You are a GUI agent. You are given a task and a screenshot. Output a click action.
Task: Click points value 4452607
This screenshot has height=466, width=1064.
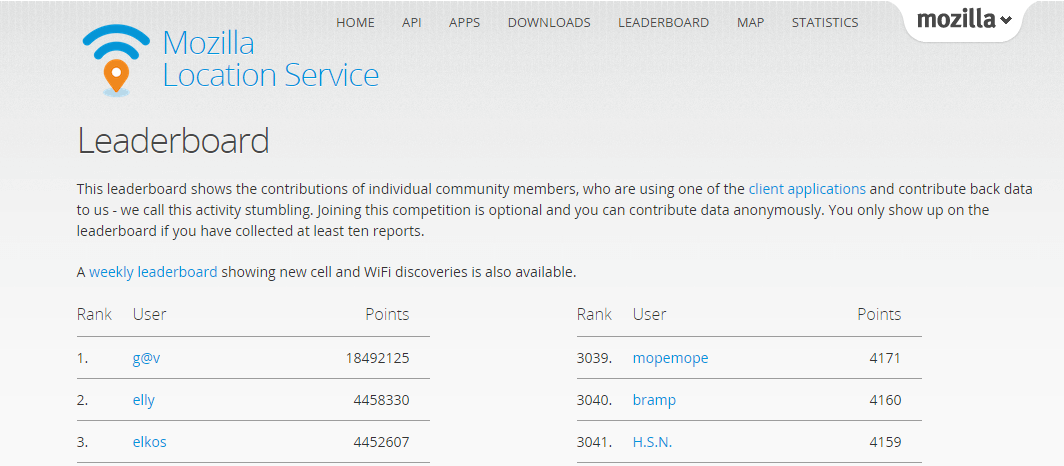(x=381, y=442)
